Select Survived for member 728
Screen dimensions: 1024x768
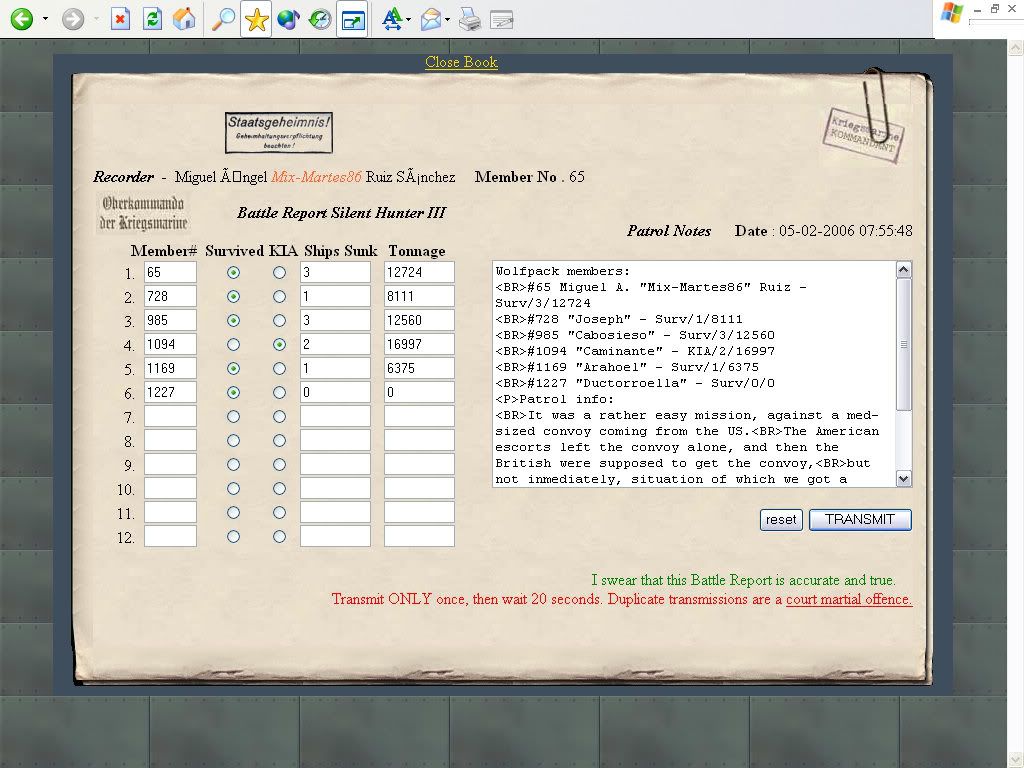point(233,296)
